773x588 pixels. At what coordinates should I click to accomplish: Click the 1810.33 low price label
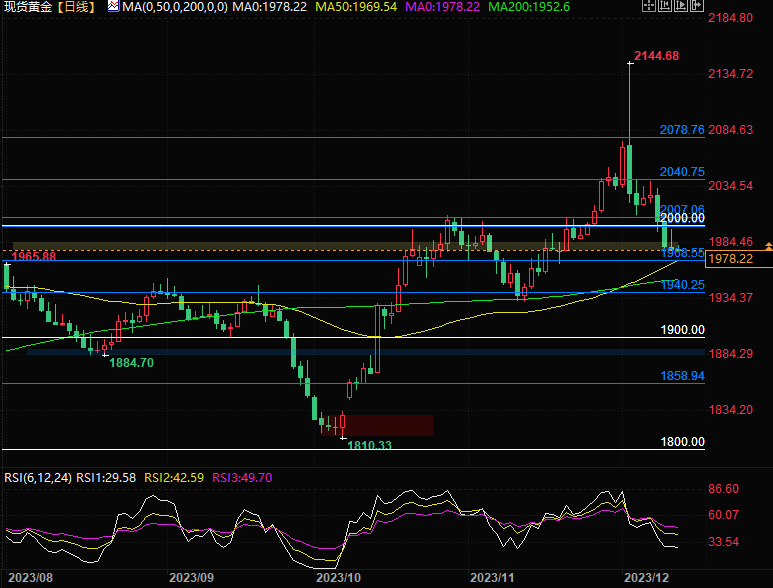point(369,445)
